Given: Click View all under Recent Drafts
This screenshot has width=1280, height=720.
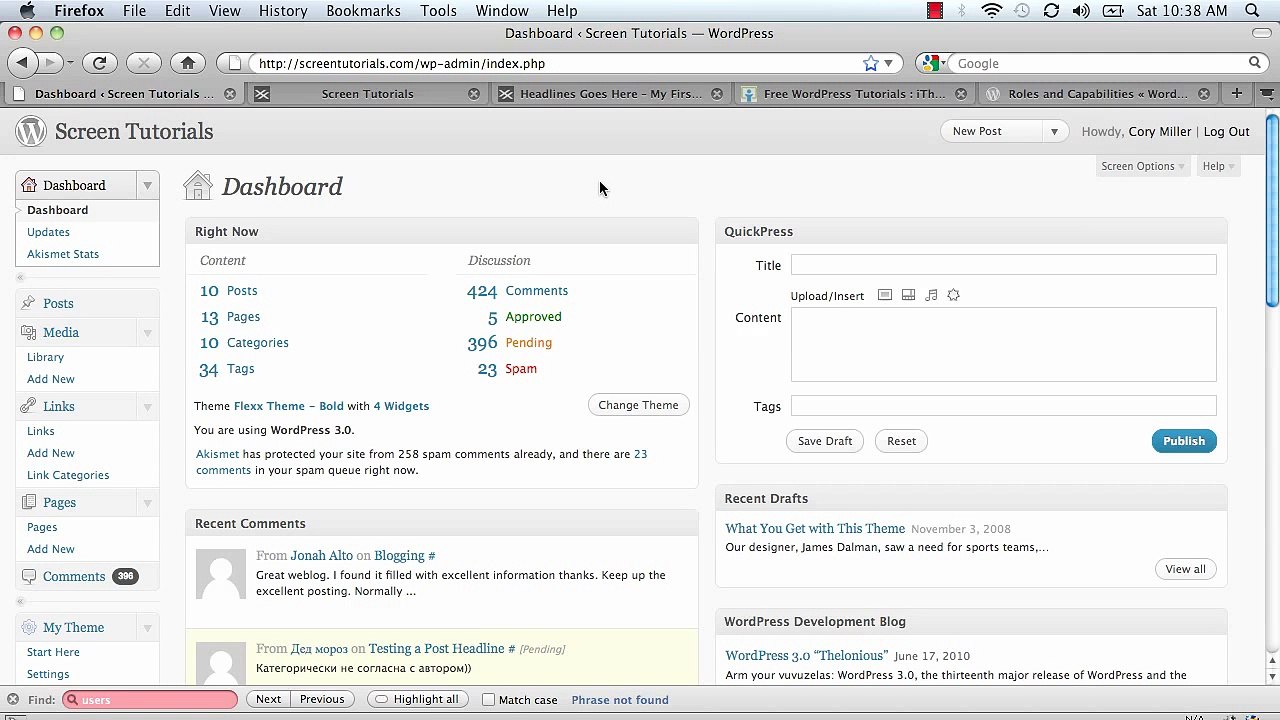Looking at the screenshot, I should [1185, 569].
